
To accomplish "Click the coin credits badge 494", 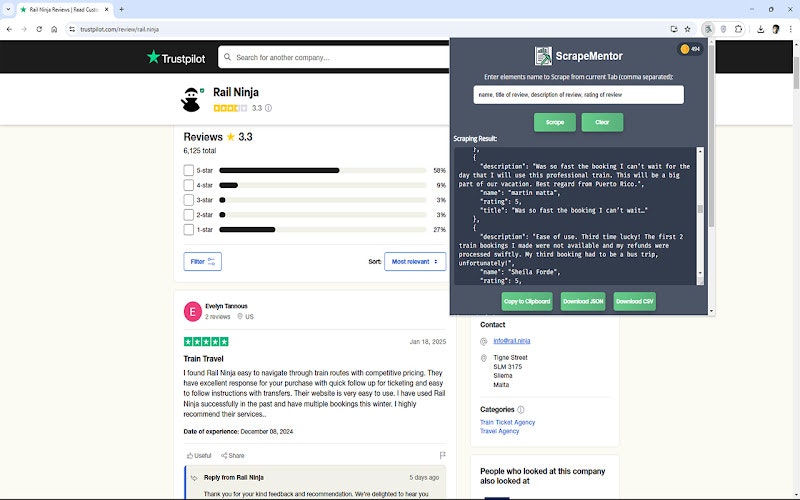I will tap(690, 49).
